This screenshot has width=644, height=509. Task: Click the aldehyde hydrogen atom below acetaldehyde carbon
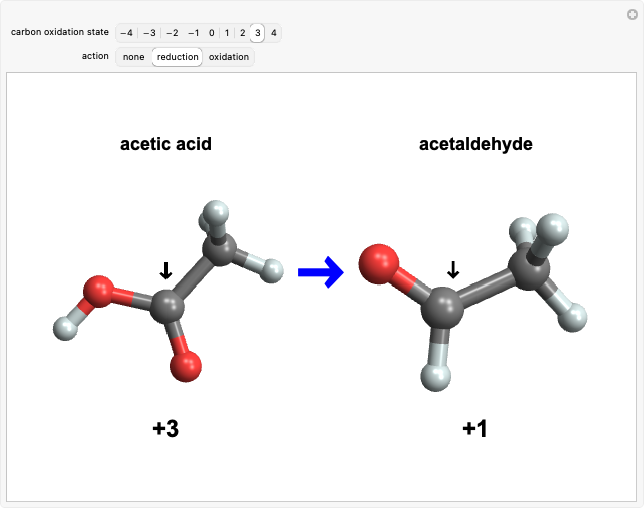pos(435,377)
